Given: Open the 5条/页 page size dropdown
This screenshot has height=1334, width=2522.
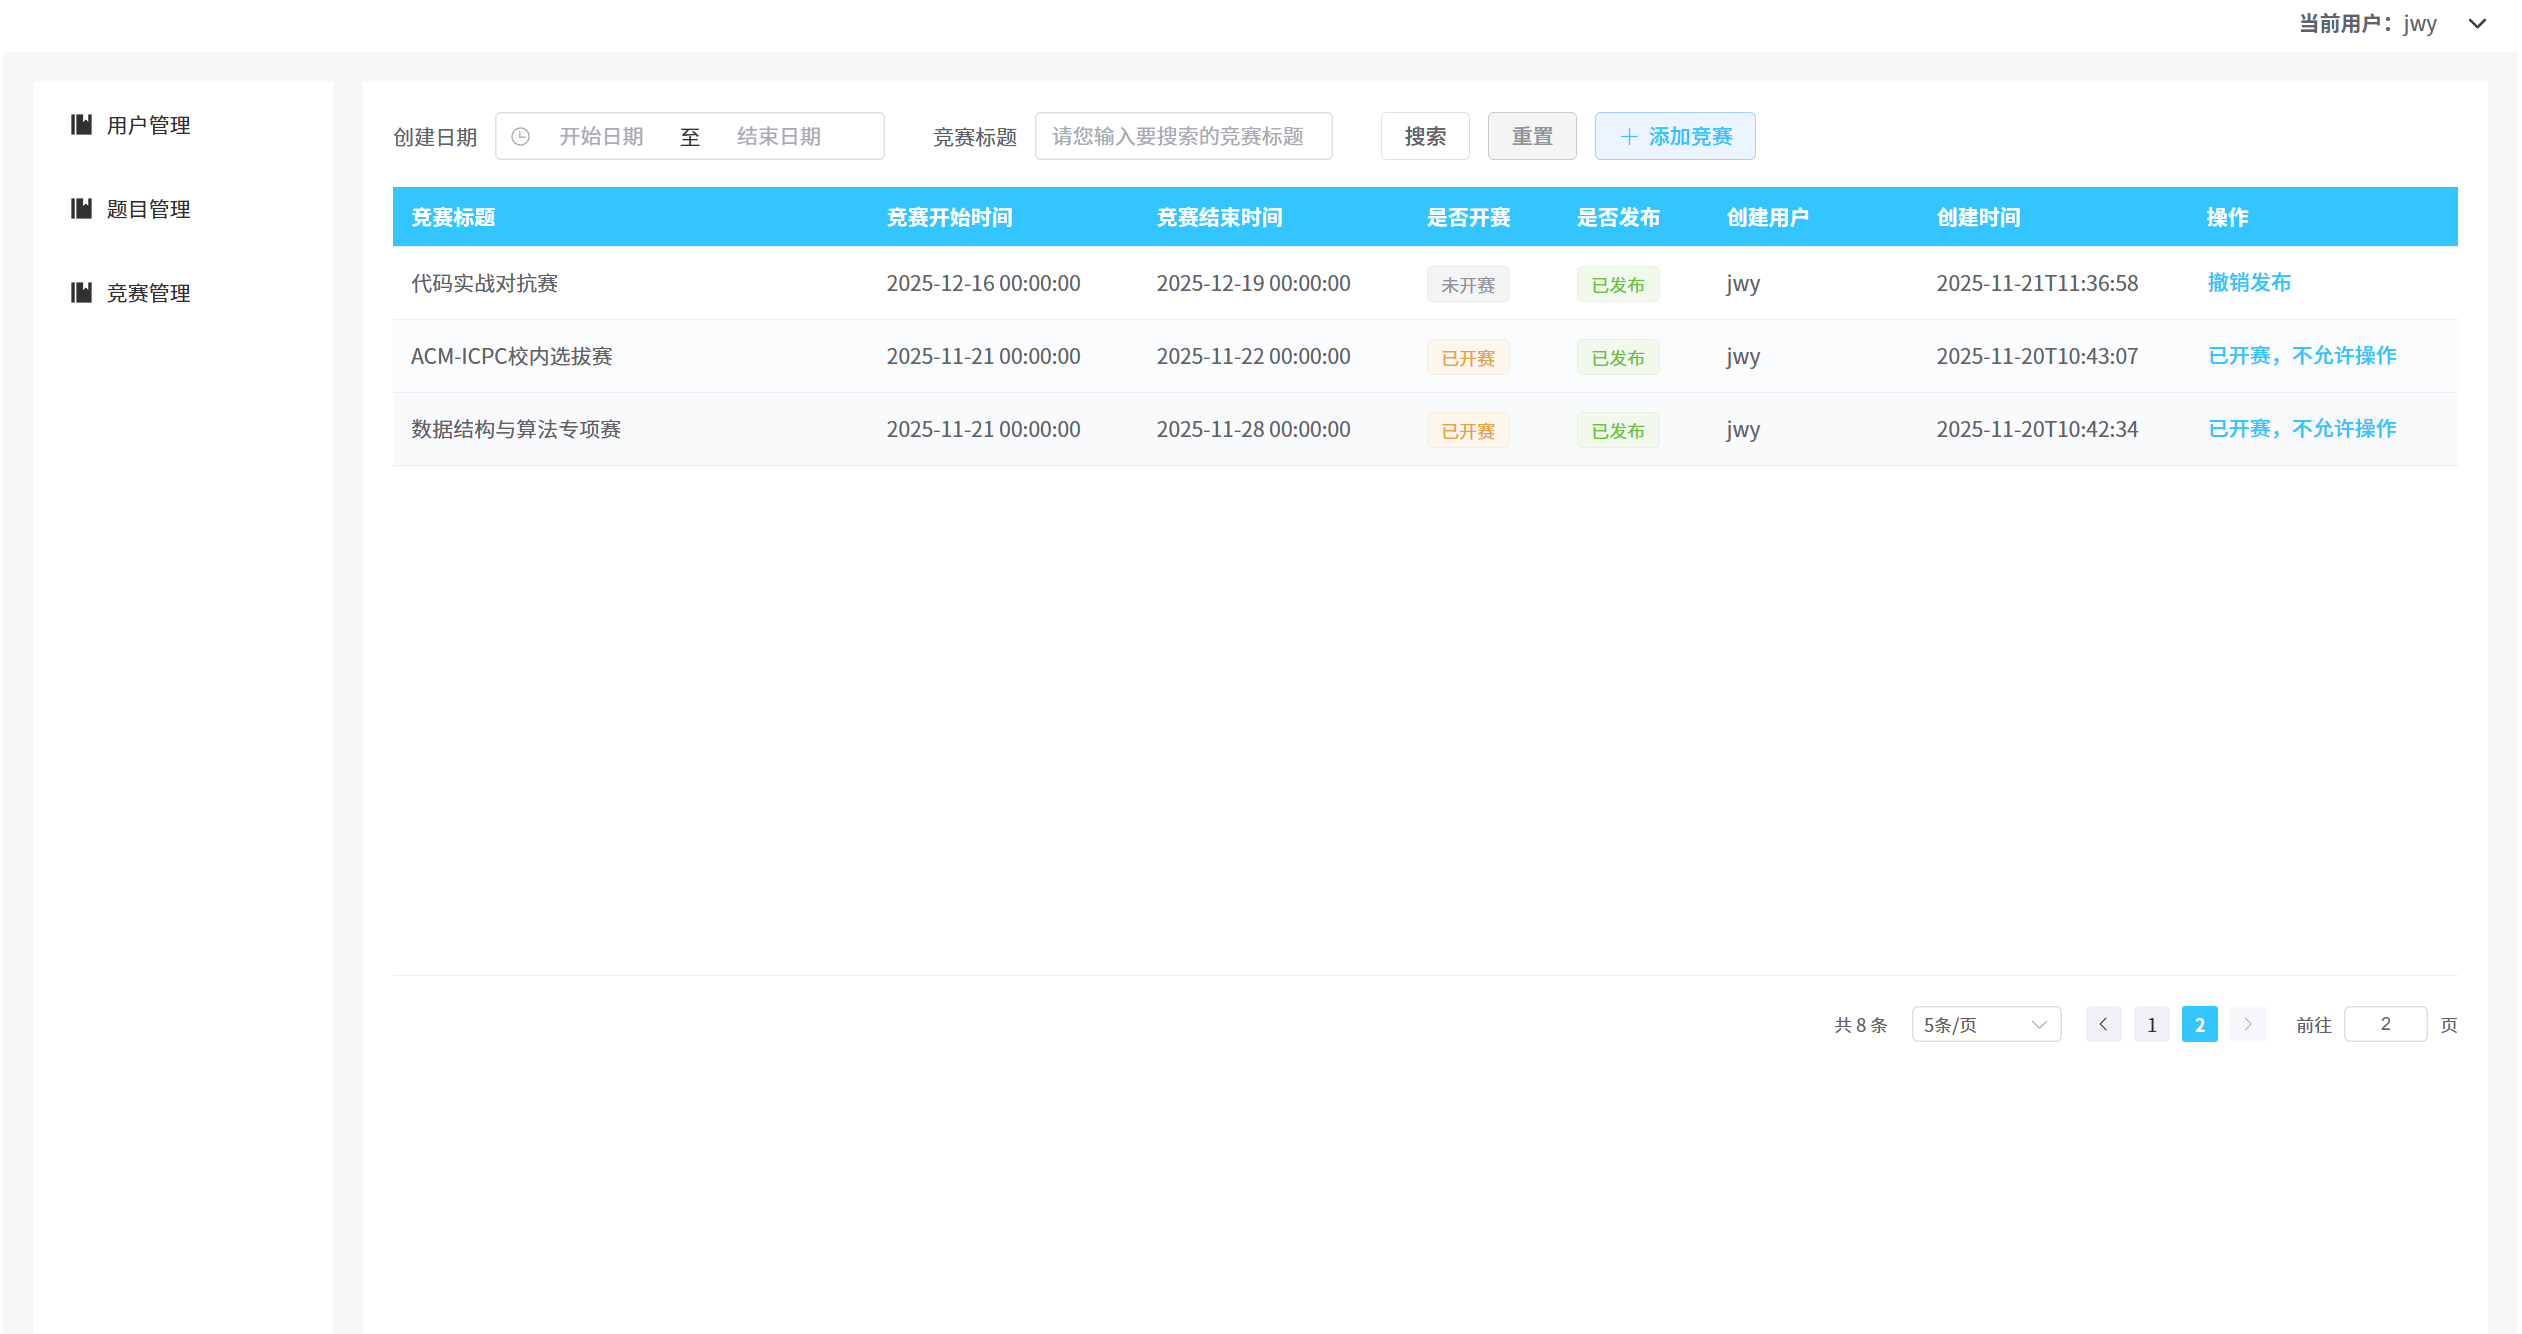Looking at the screenshot, I should pos(1985,1024).
